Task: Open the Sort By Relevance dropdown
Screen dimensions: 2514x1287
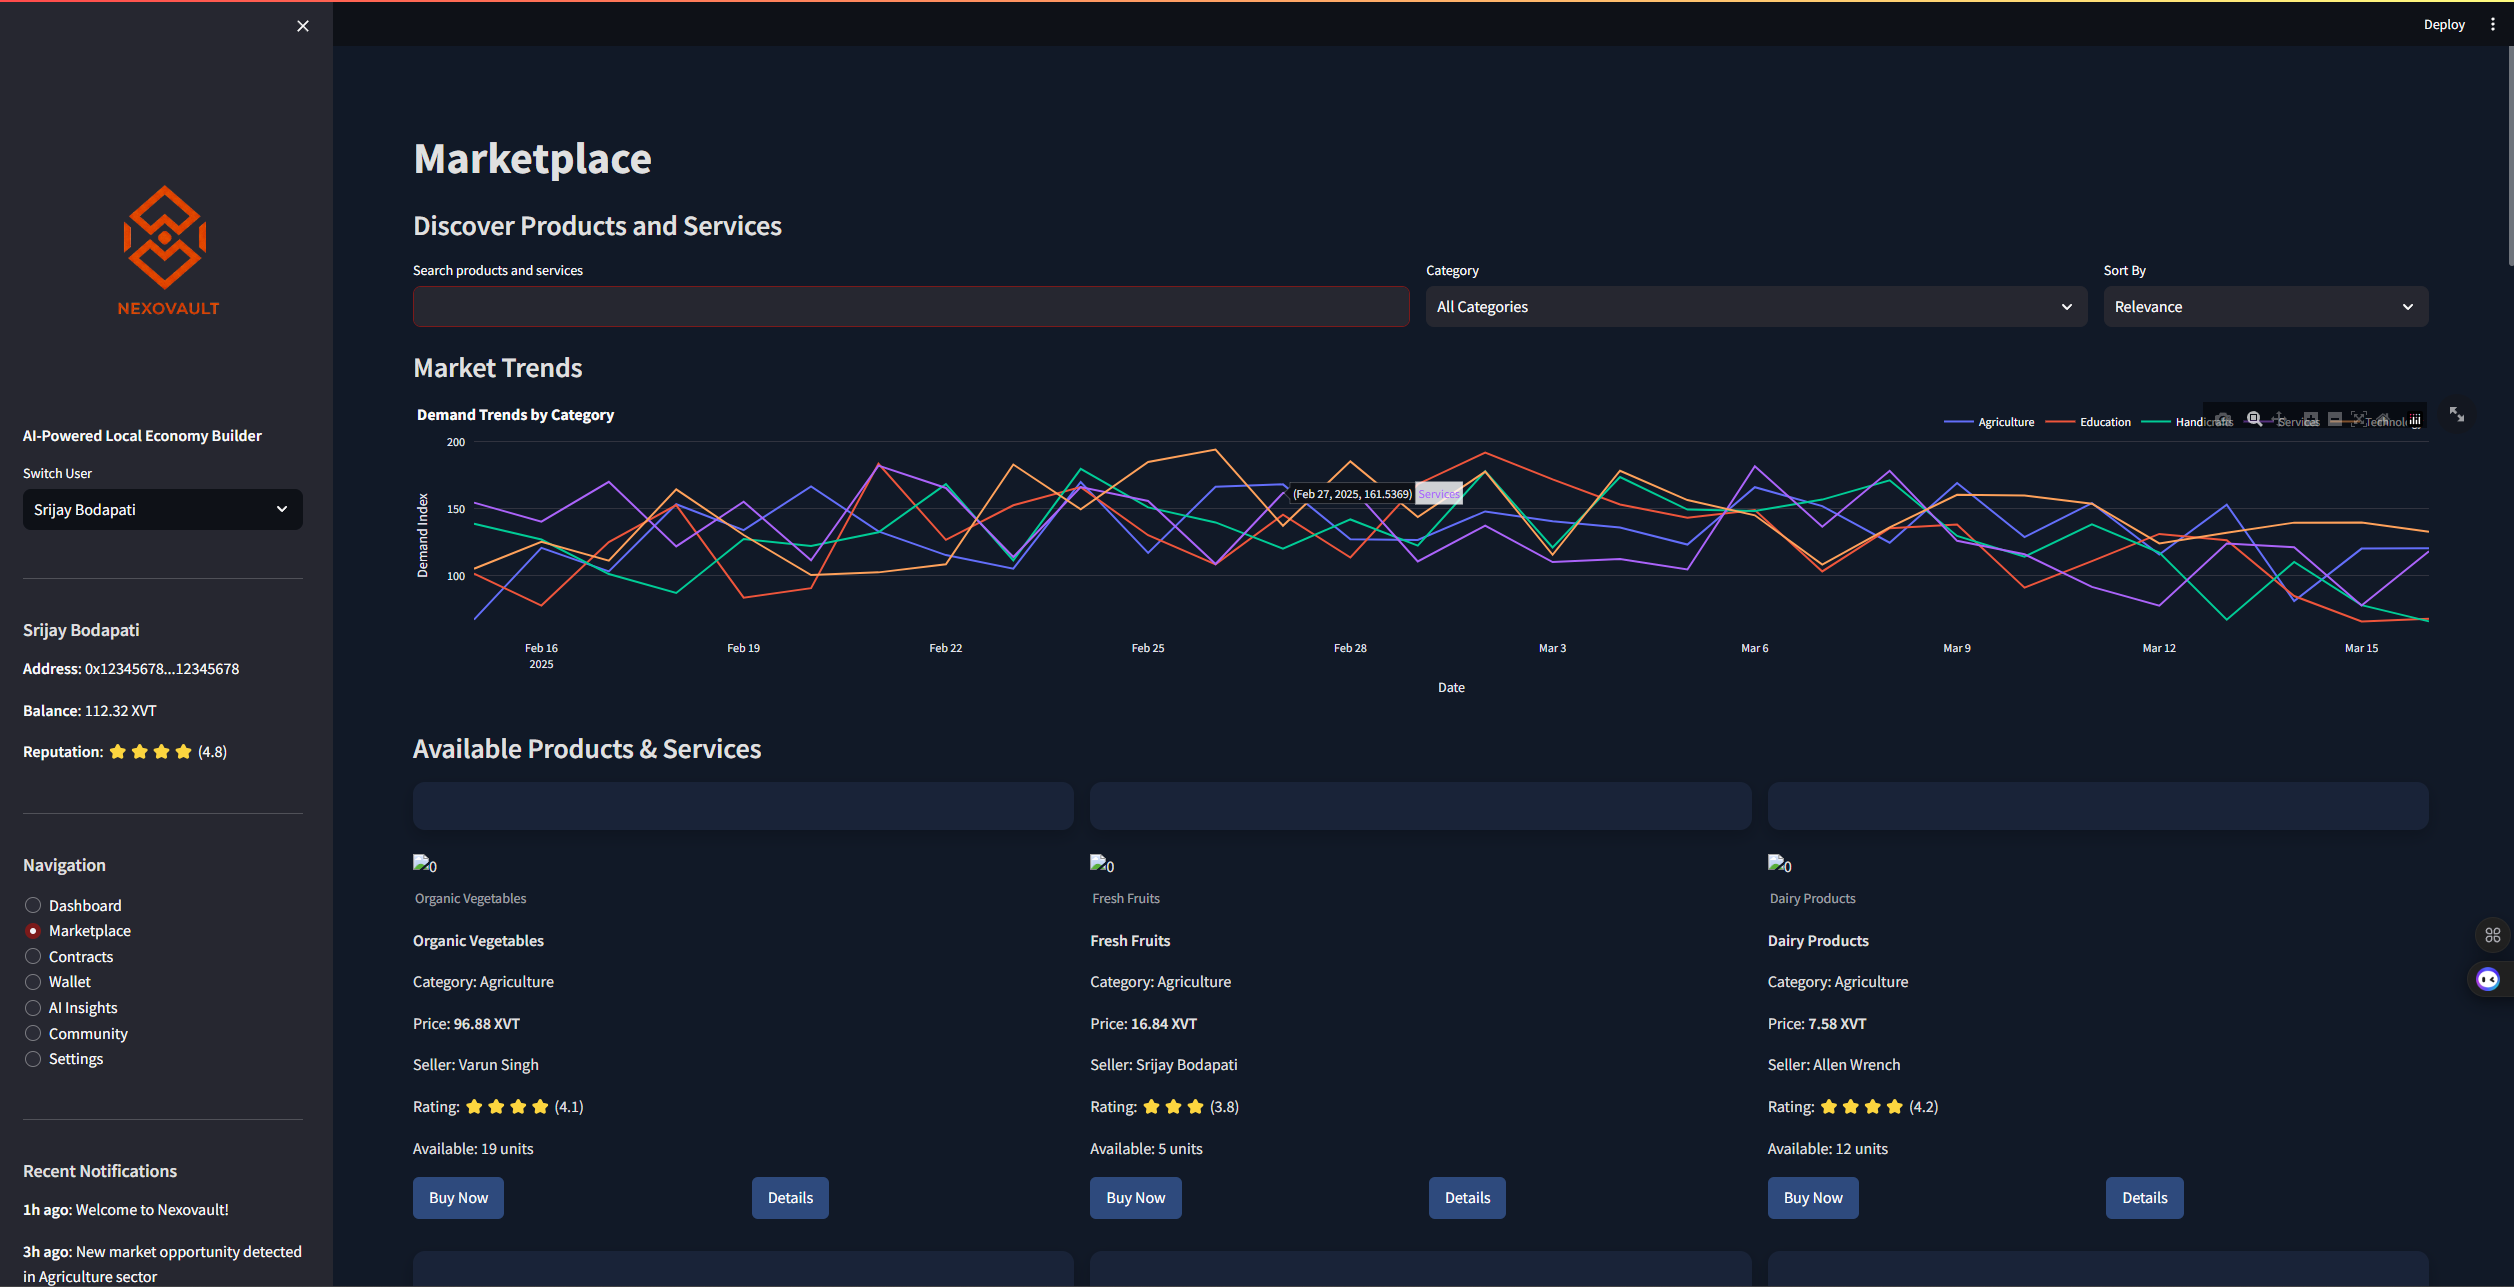Action: (x=2265, y=307)
